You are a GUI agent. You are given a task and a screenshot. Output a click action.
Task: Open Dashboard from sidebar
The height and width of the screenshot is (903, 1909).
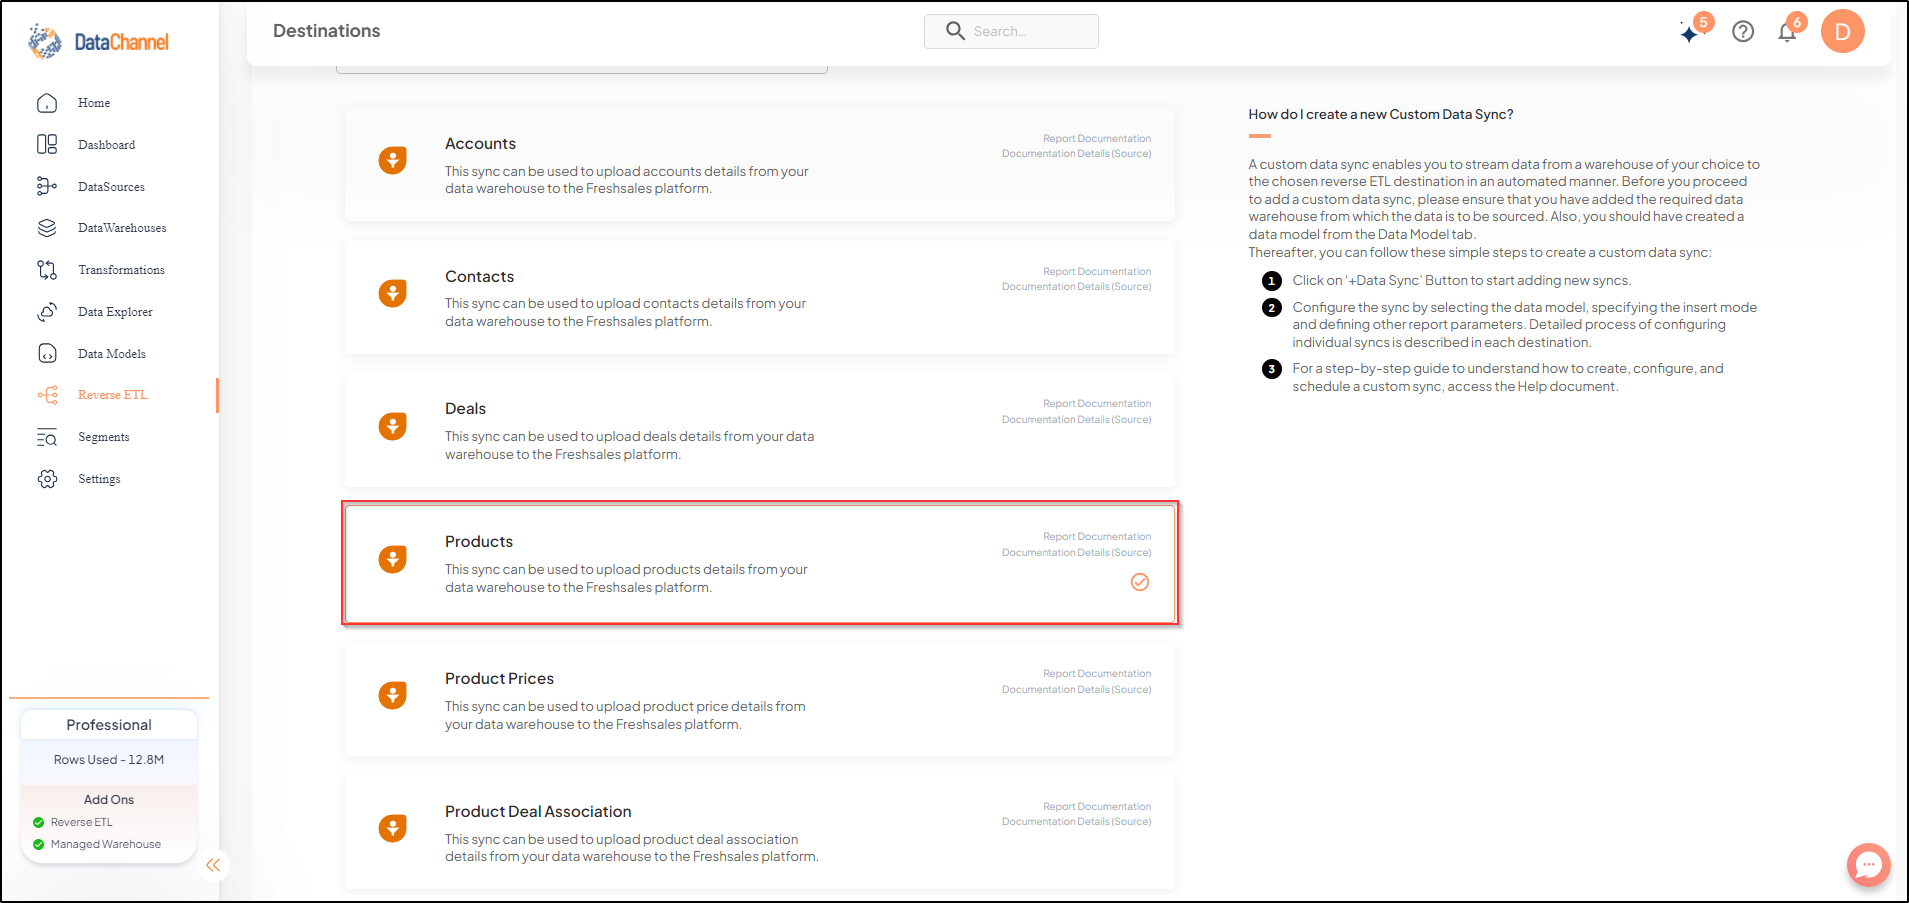107,145
